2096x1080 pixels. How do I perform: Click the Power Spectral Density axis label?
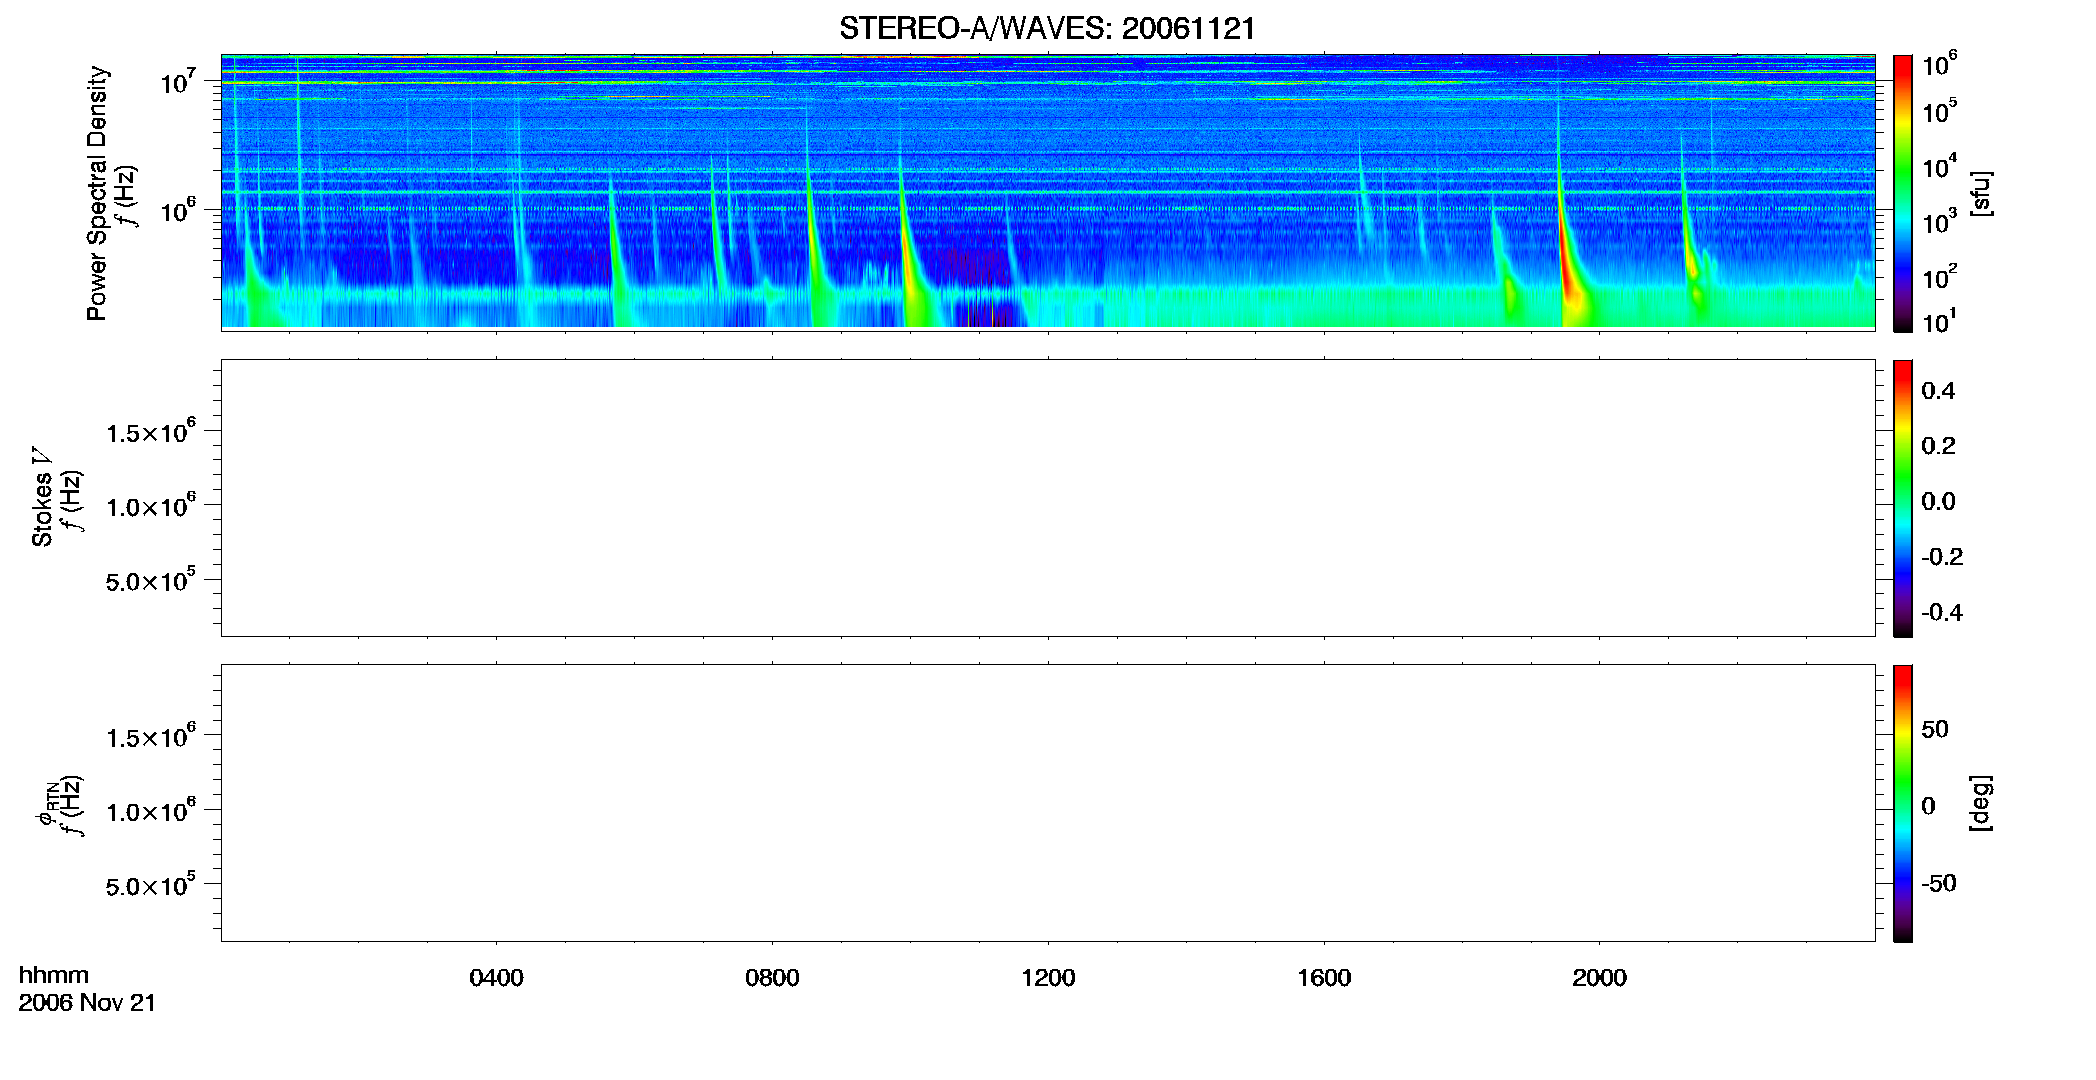click(x=97, y=193)
